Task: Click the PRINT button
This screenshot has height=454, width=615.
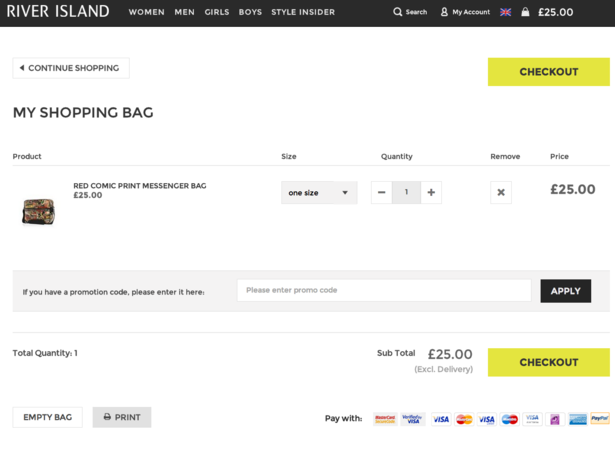Action: click(x=122, y=417)
